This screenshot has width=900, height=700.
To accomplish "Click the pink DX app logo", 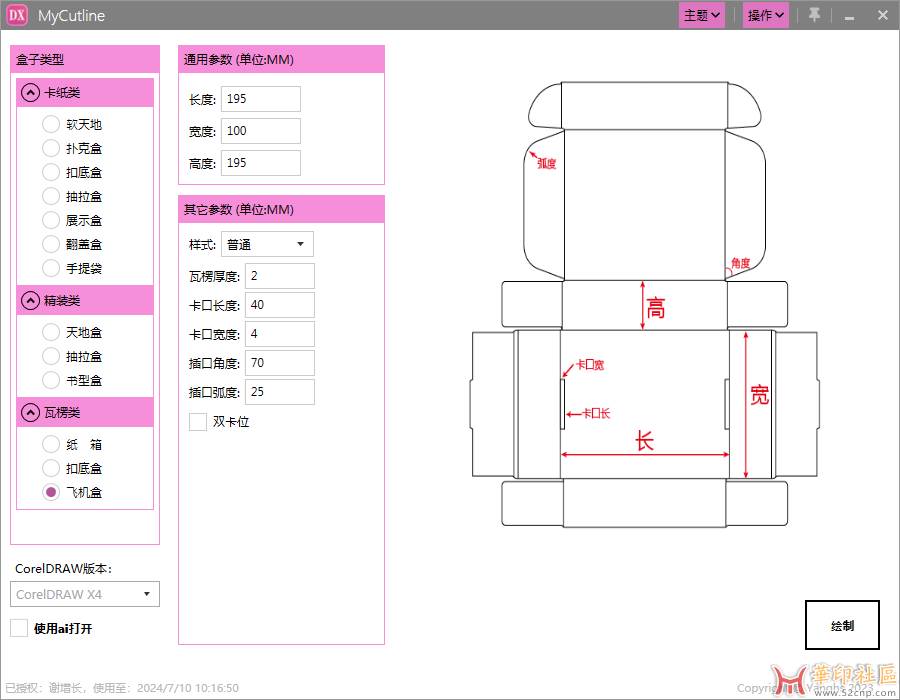I will (x=17, y=15).
